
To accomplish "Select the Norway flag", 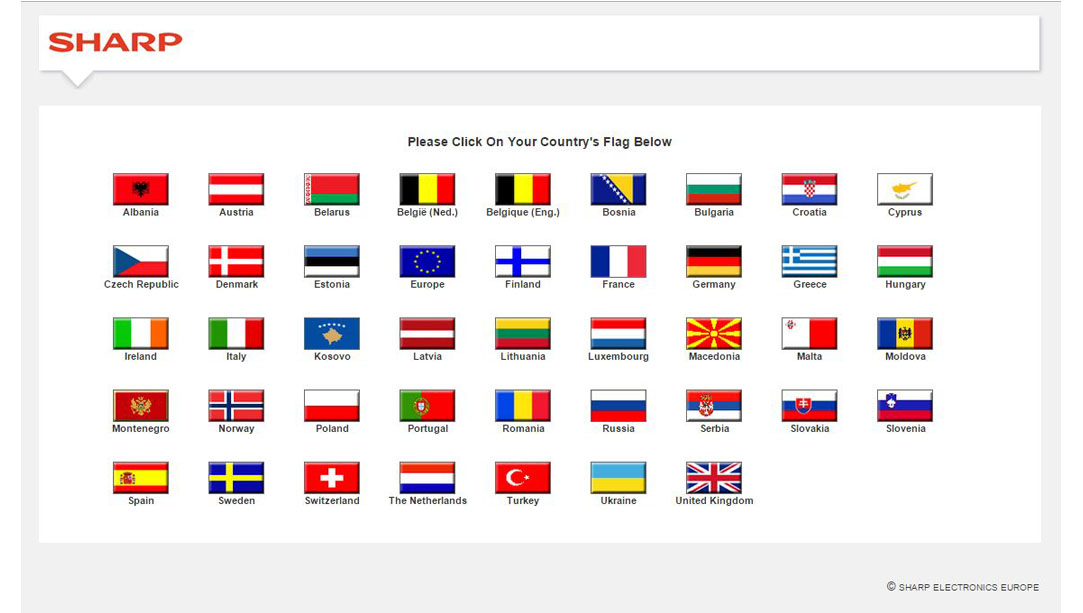I will (236, 405).
